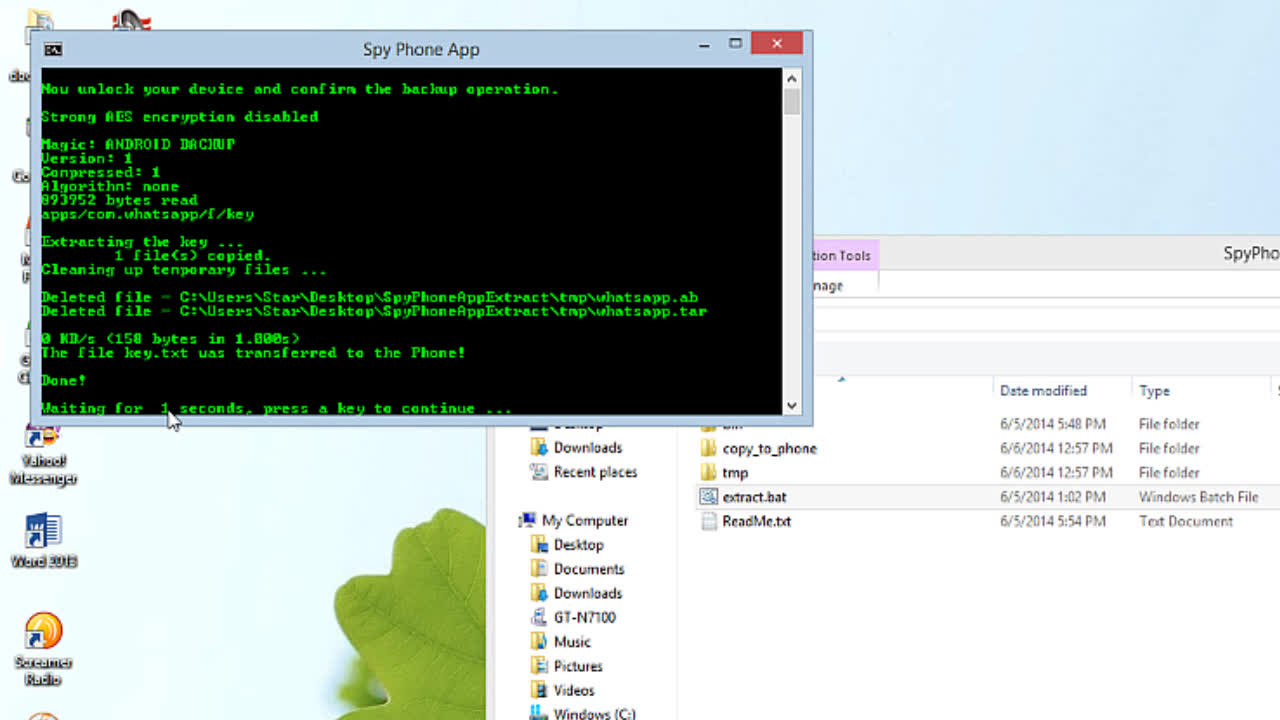Click the 6/5/2014 5:48 PM date cell
This screenshot has height=720, width=1280.
click(1053, 424)
